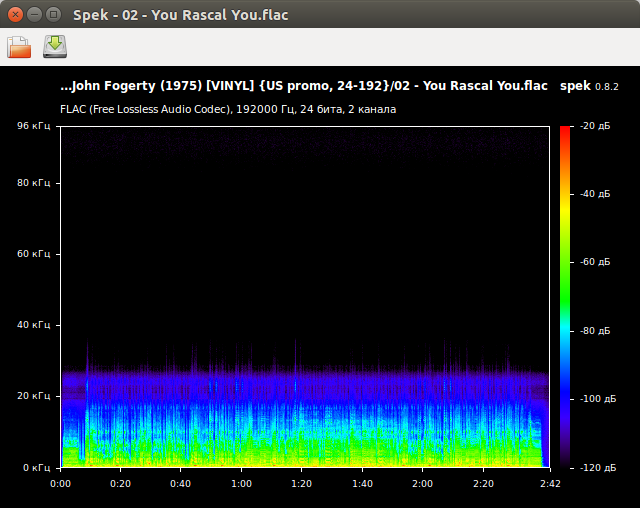Save the spectrogram with the download icon
640x508 pixels.
[55, 46]
